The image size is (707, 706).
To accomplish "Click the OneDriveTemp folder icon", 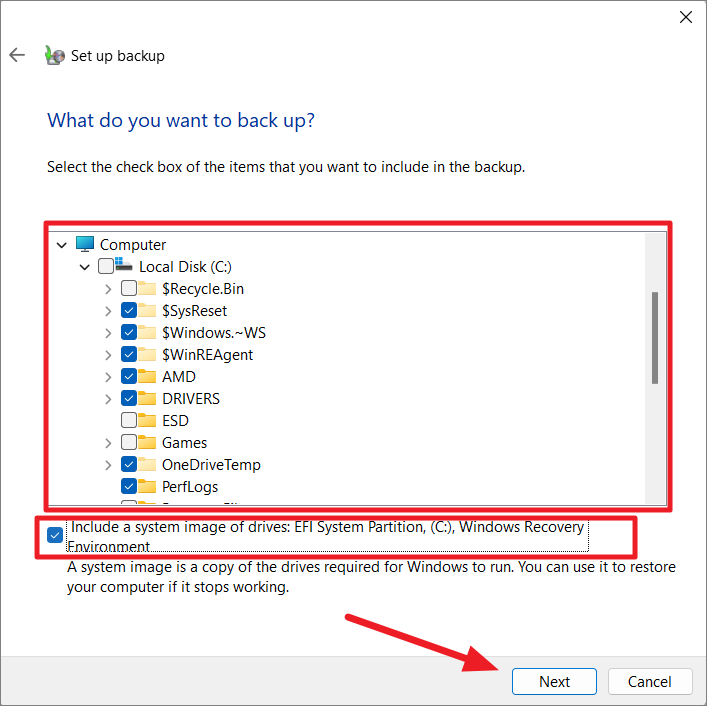I will pyautogui.click(x=147, y=464).
